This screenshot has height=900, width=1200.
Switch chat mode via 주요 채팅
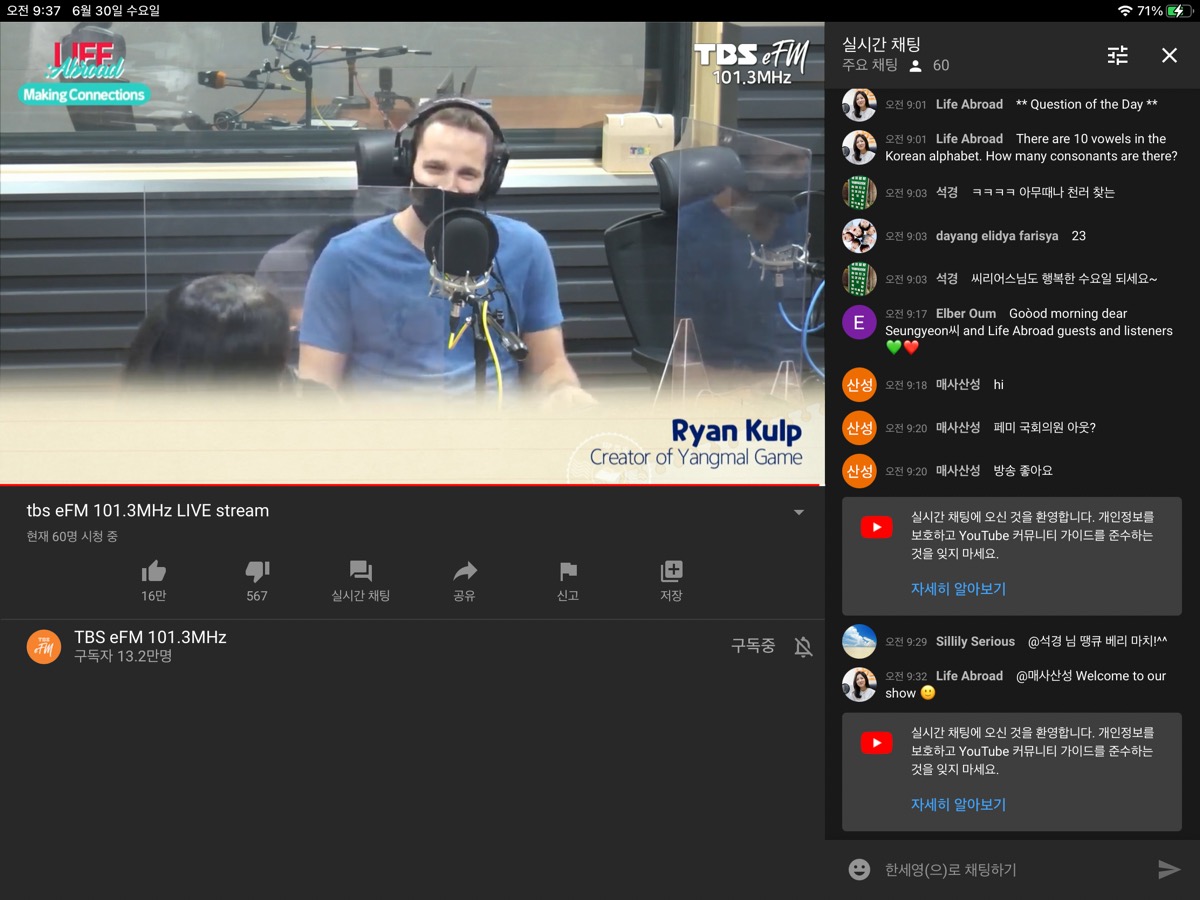point(870,65)
